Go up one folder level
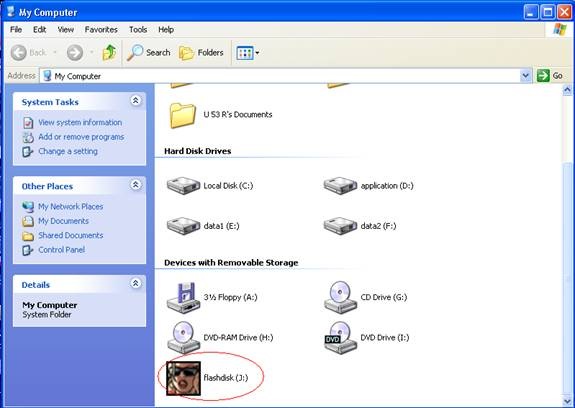 tap(109, 53)
